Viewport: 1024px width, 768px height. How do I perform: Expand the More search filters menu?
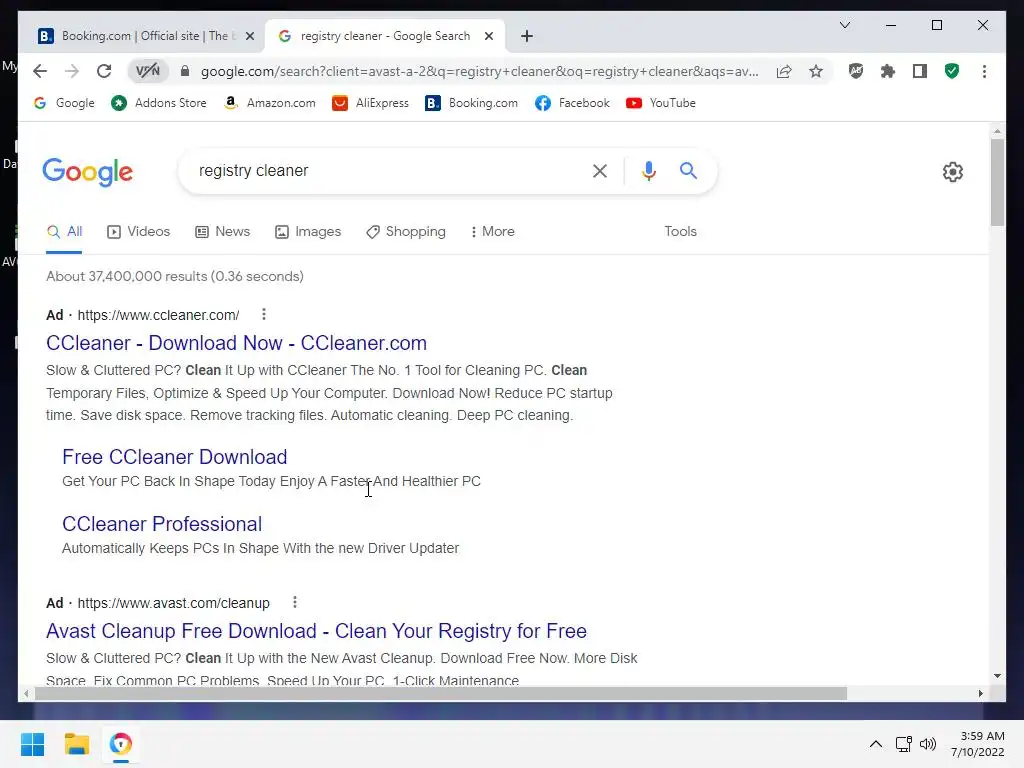pos(492,232)
